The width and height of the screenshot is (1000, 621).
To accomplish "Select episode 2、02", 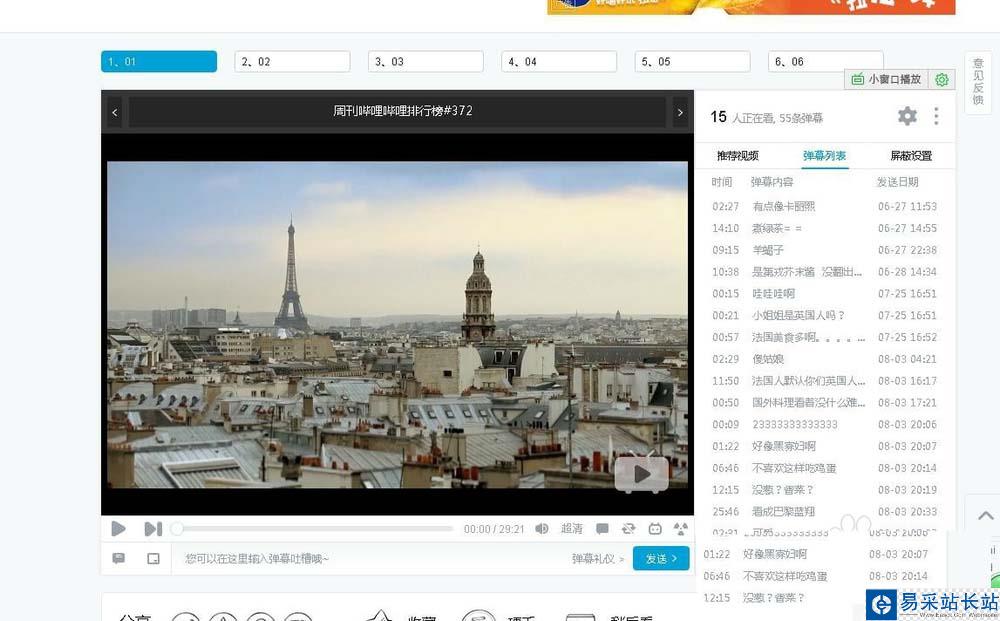I will 292,62.
